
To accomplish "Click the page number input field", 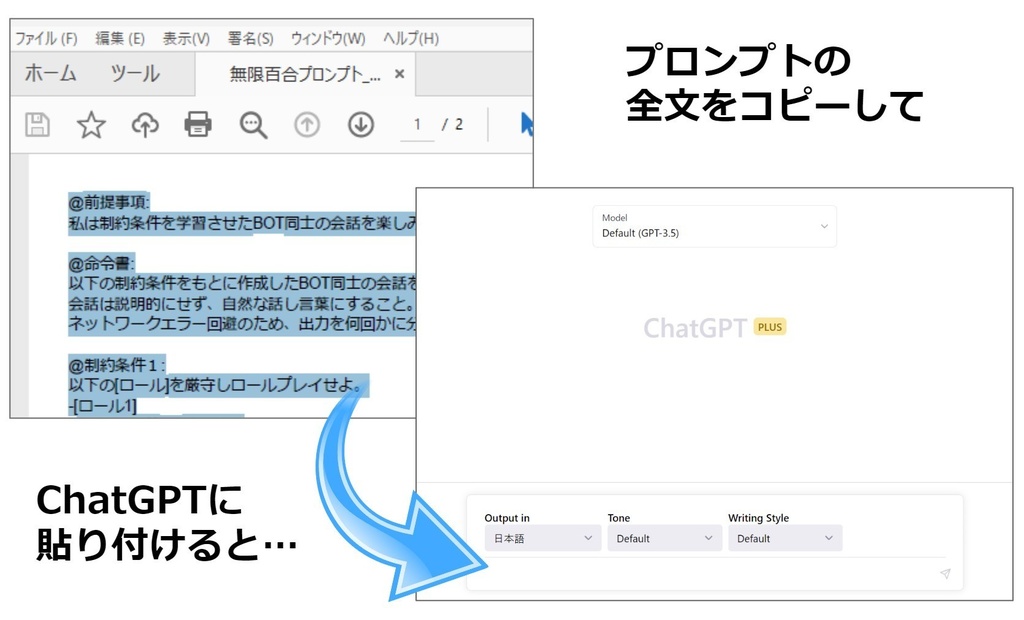I will click(x=416, y=124).
